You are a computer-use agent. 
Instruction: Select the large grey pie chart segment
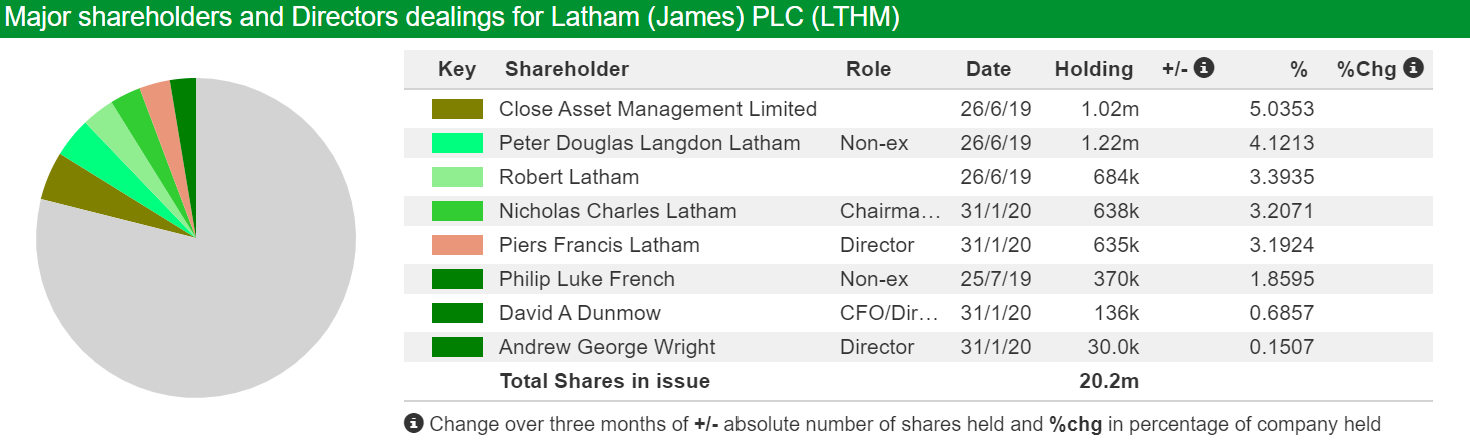click(x=200, y=280)
